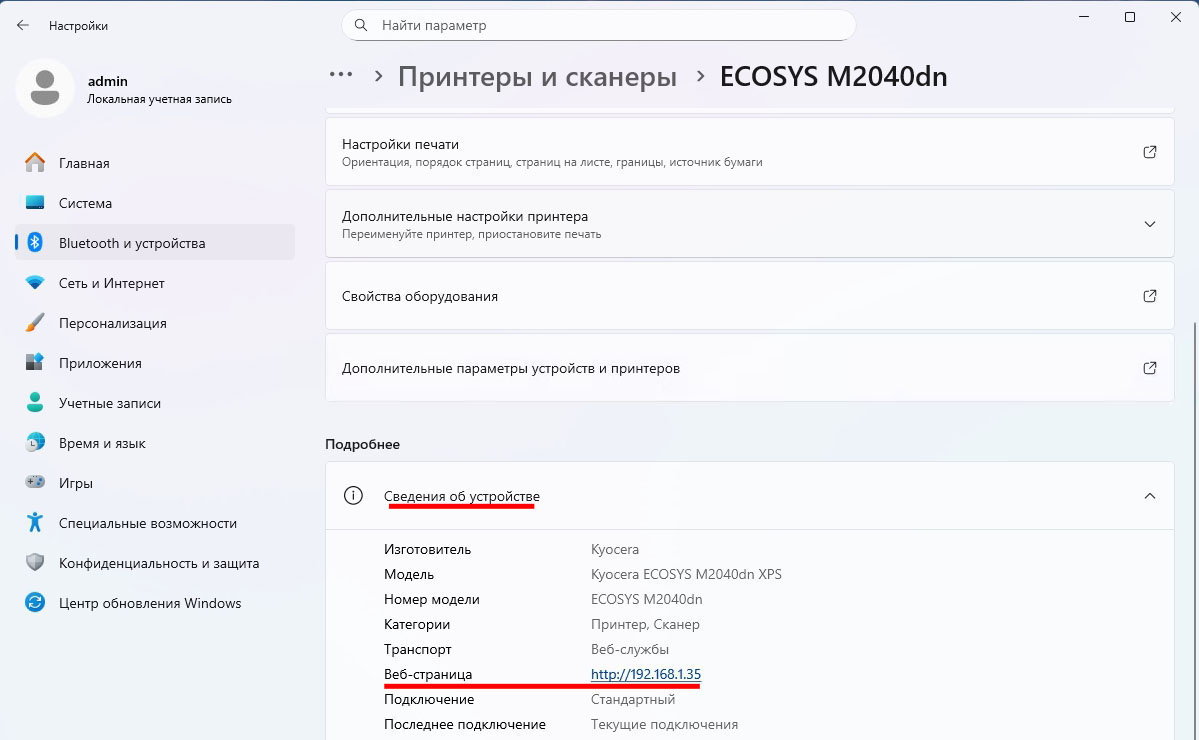Go to Принтеры и сканеры breadcrumb
The width and height of the screenshot is (1199, 740).
coord(537,76)
